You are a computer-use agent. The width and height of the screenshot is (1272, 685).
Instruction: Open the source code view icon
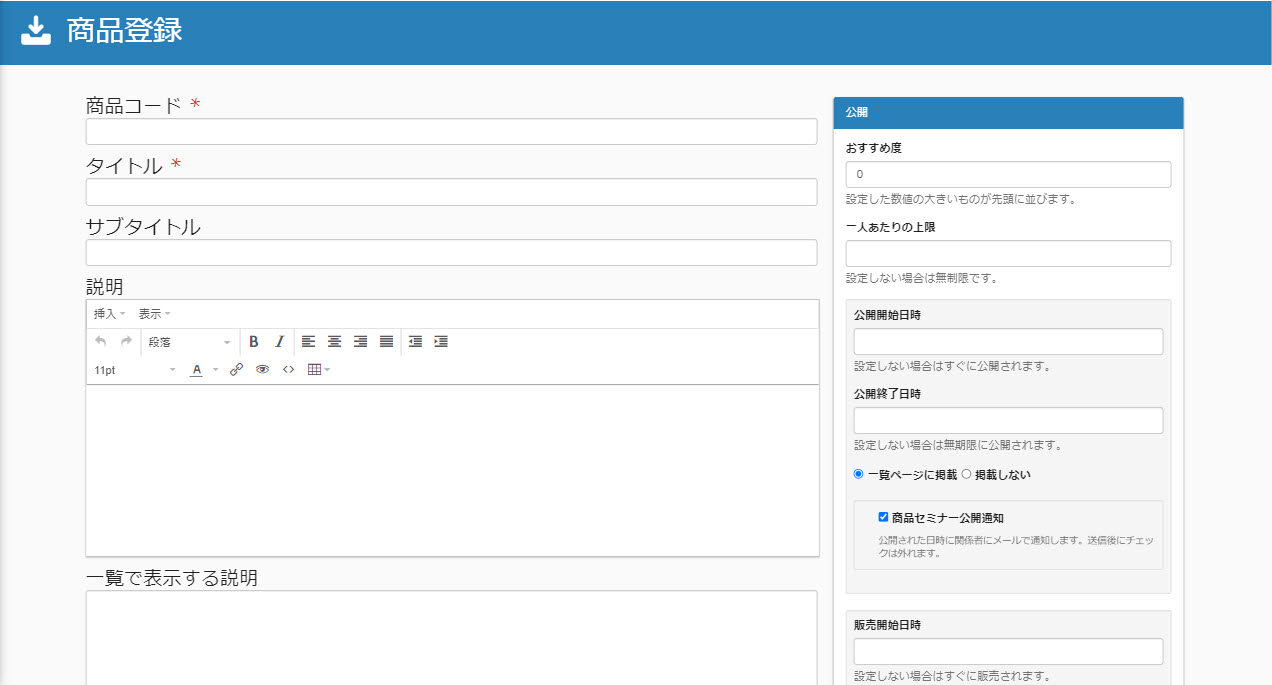coord(289,370)
